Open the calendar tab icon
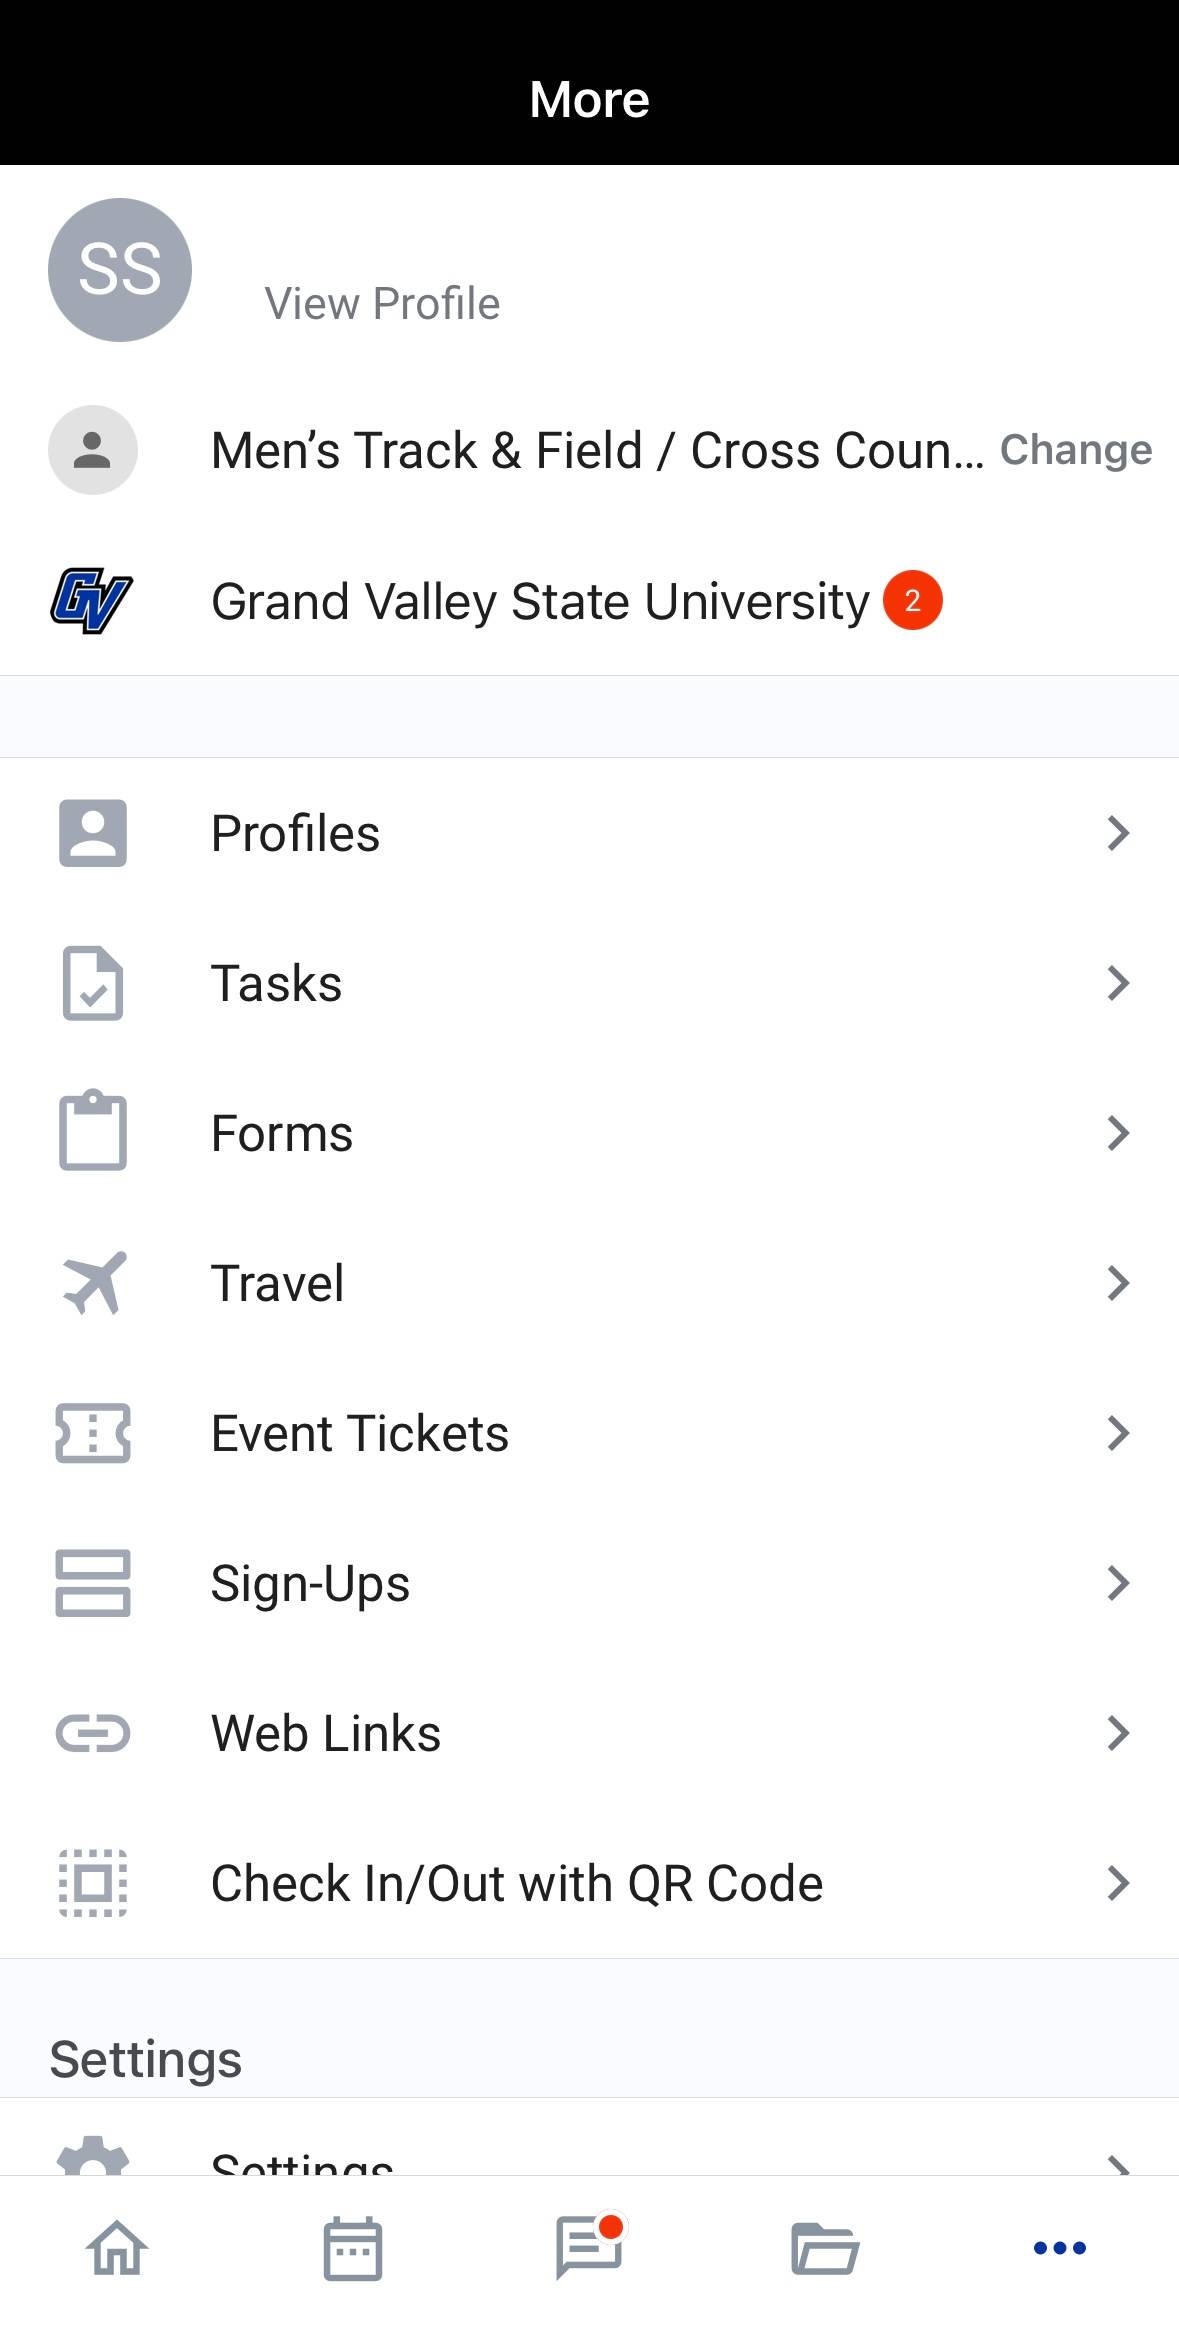Viewport: 1179px width, 2347px height. (x=353, y=2248)
